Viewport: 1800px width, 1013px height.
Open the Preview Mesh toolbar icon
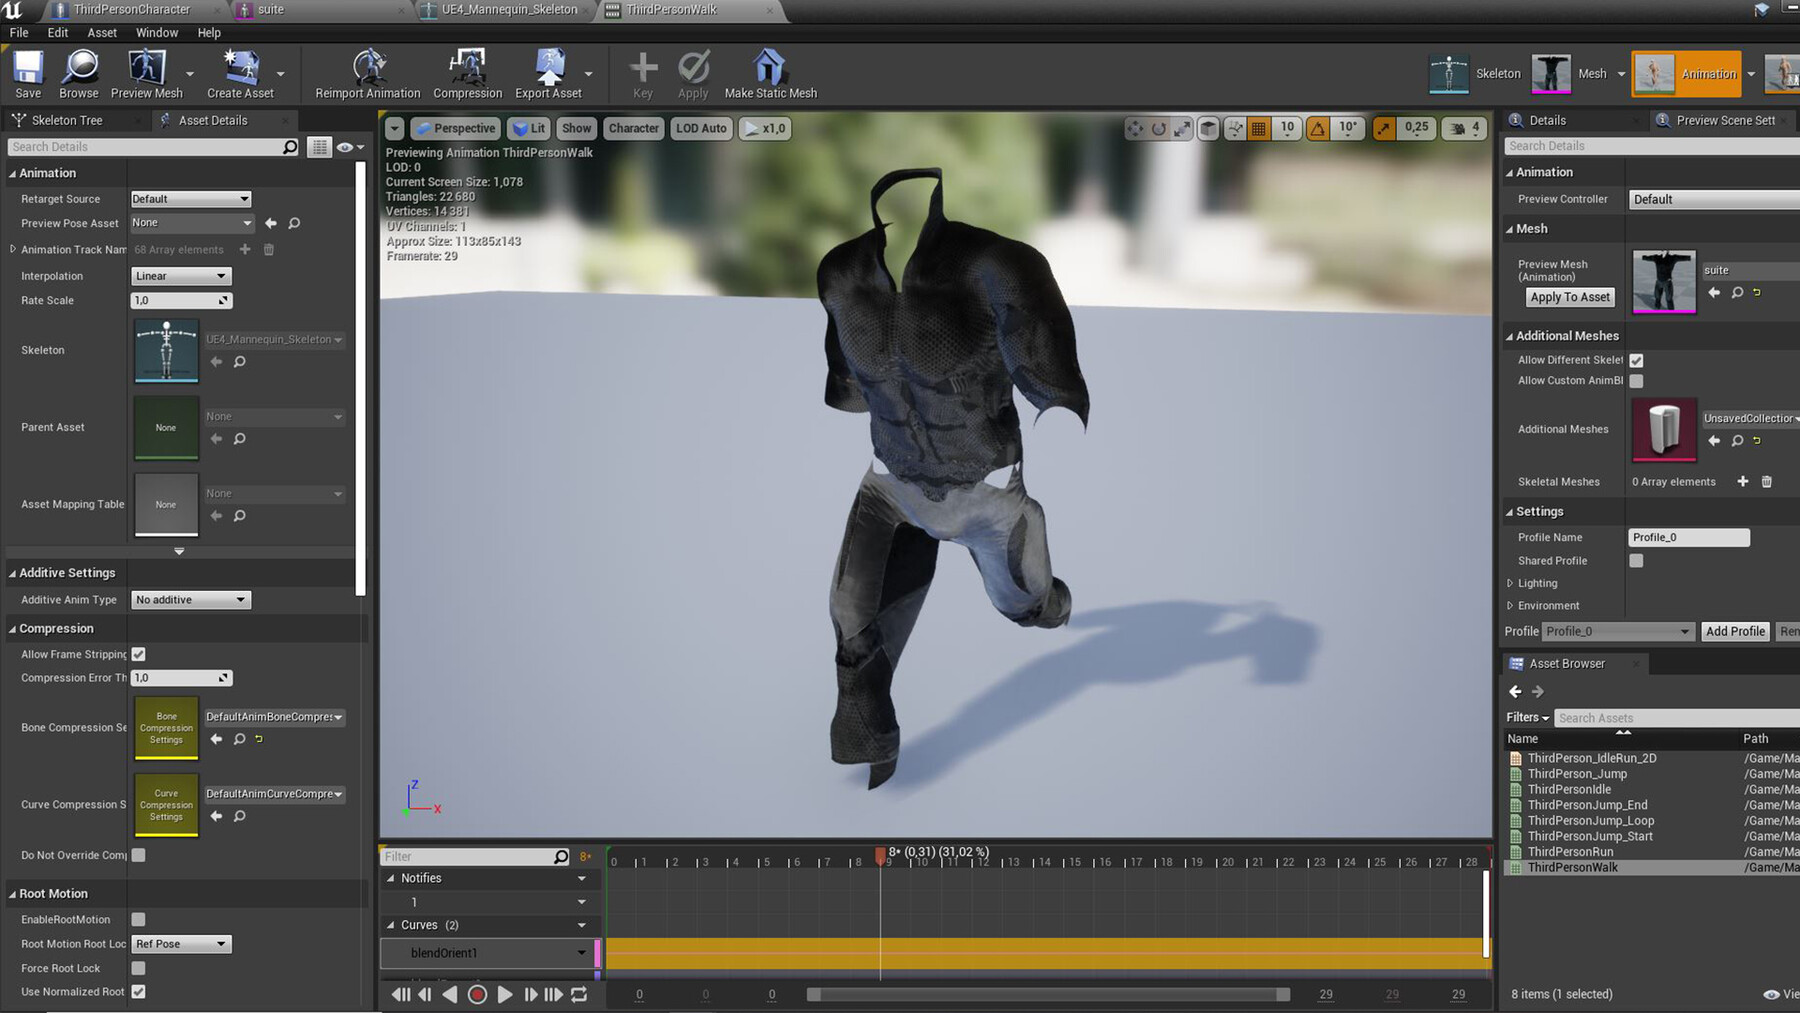(x=147, y=74)
